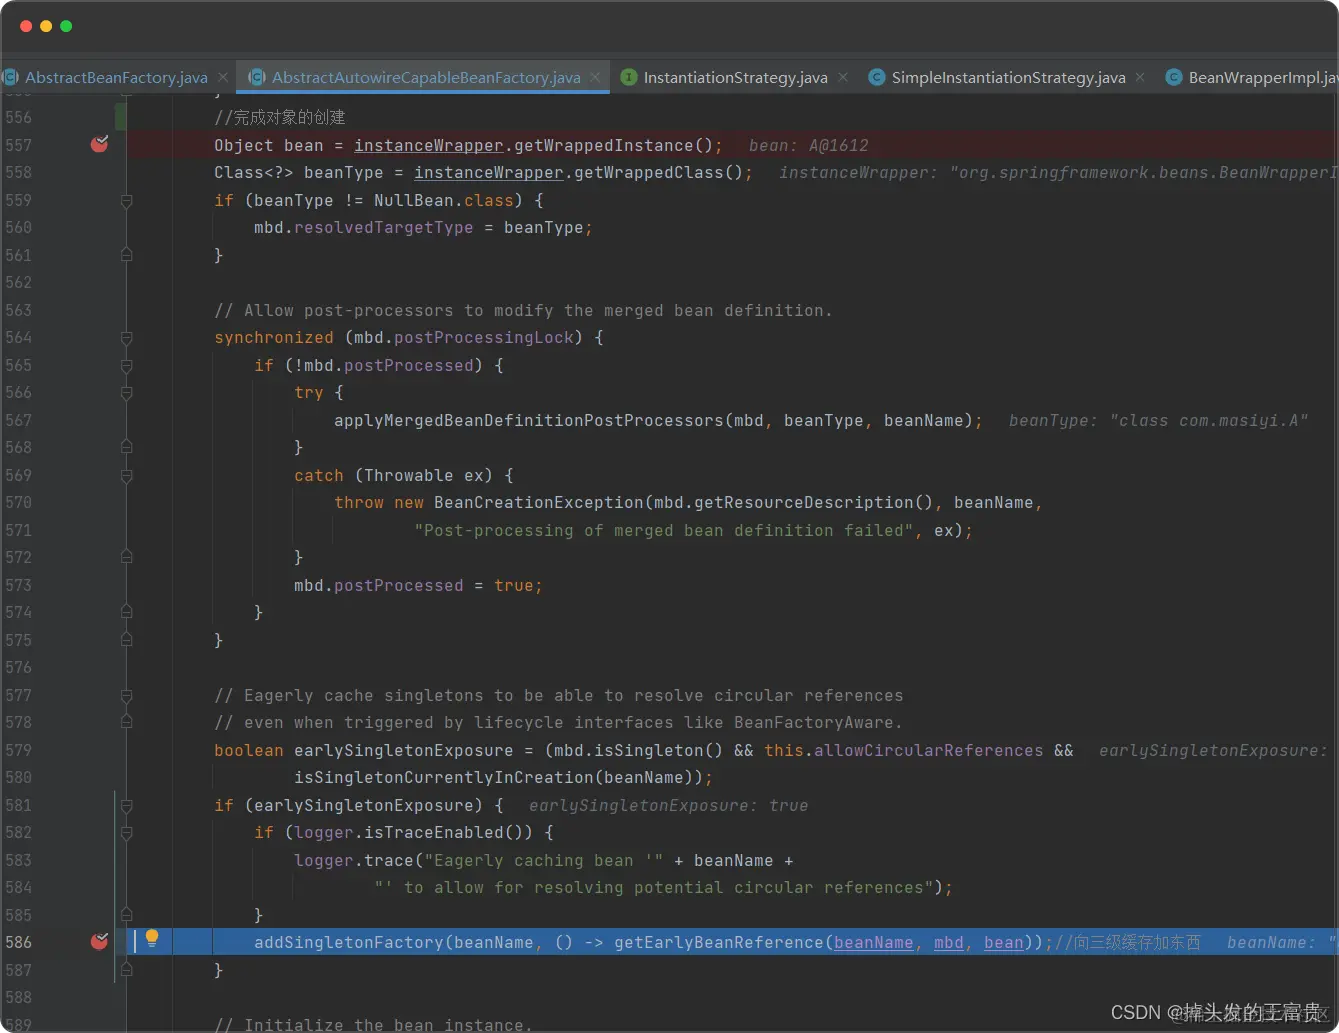
Task: Click the green interface icon on InstantiationStrategy.java tab
Action: tap(629, 77)
